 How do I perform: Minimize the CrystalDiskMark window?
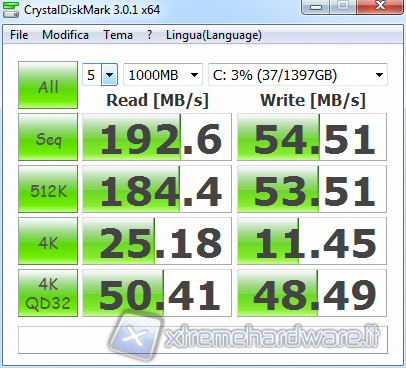[316, 7]
